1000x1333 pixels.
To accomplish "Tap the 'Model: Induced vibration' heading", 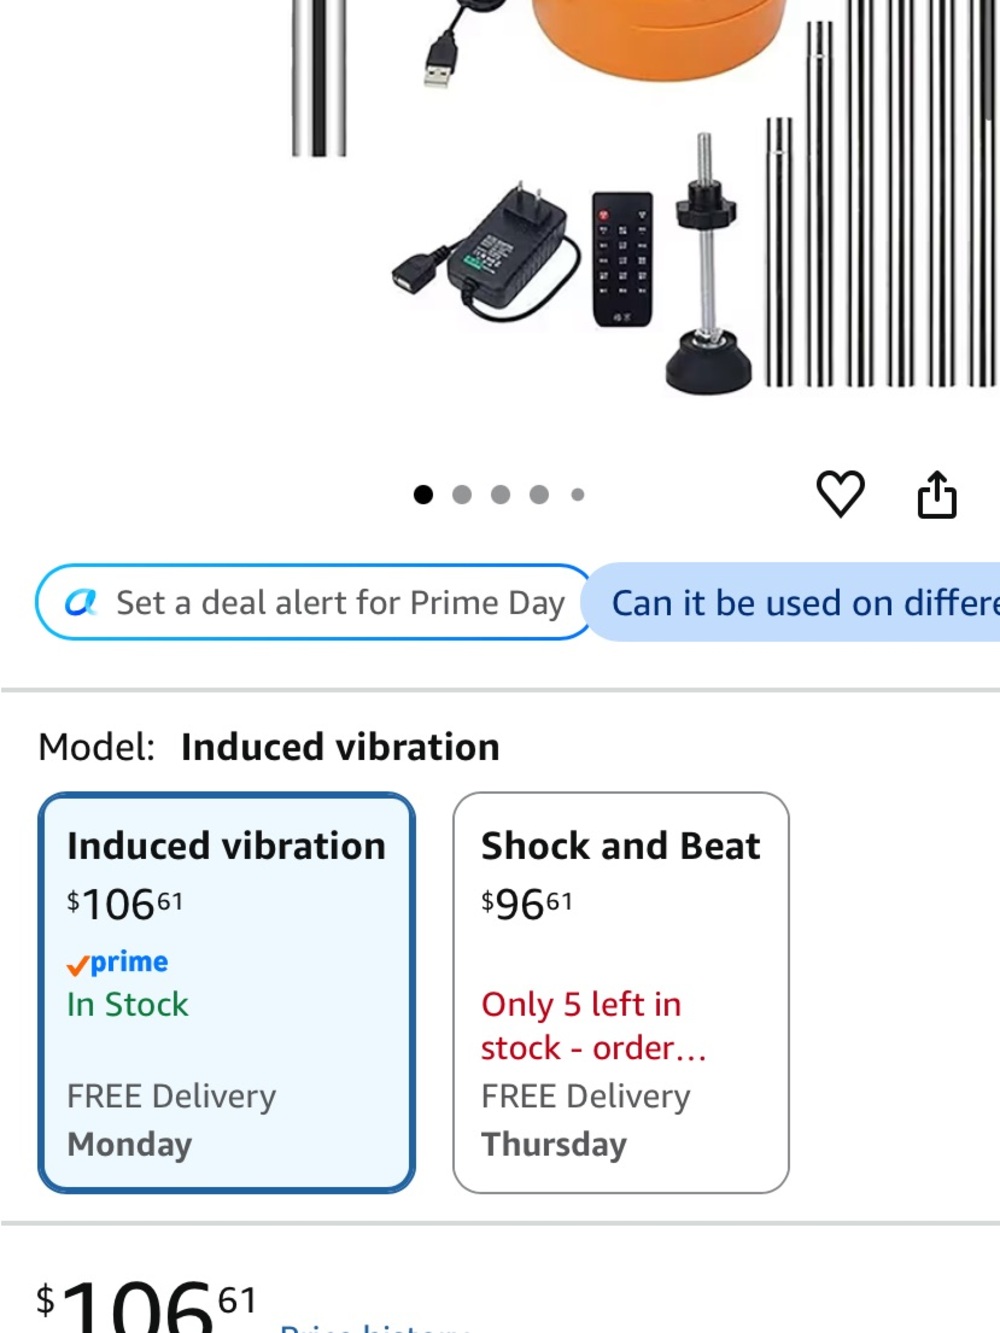I will pos(269,747).
